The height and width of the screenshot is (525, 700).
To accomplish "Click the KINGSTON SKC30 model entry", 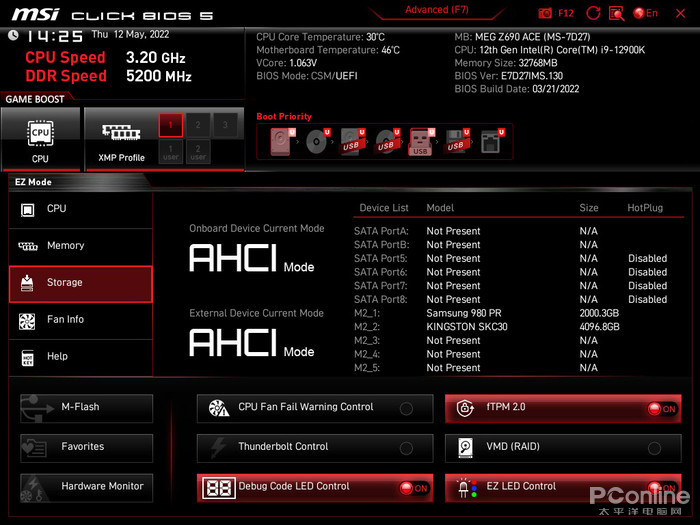I will pos(467,327).
